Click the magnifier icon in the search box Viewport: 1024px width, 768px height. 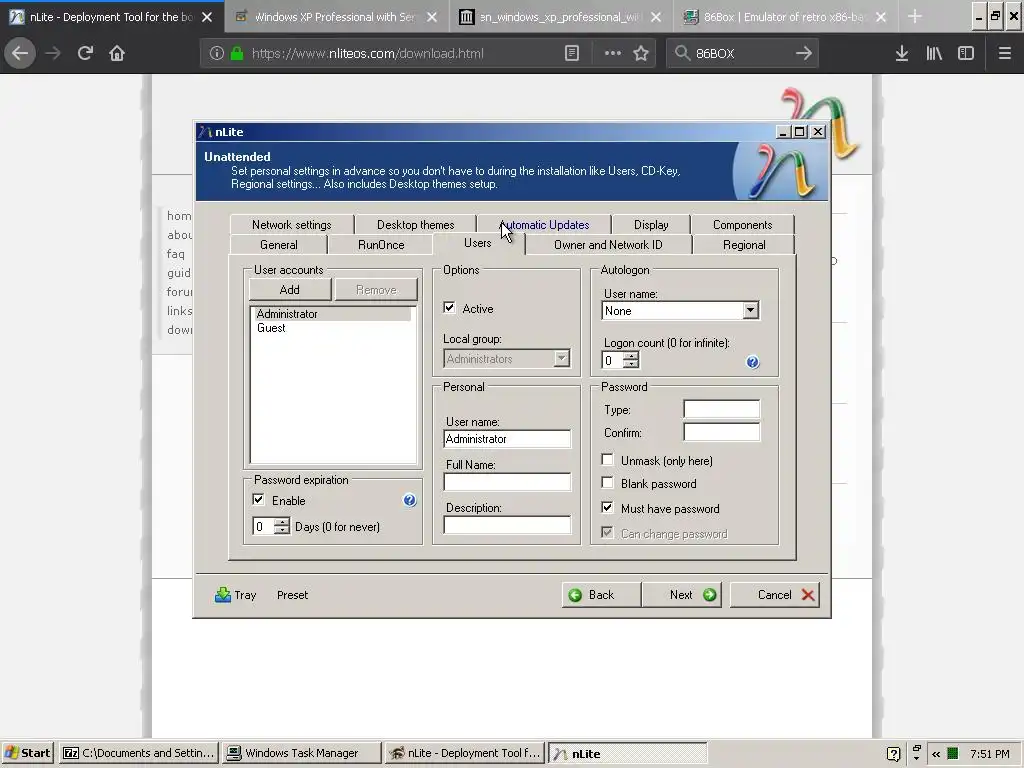682,54
